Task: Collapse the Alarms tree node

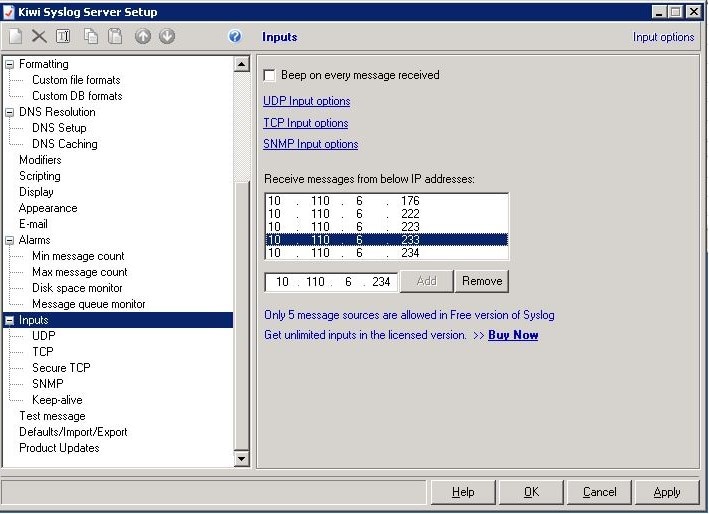Action: tap(9, 240)
